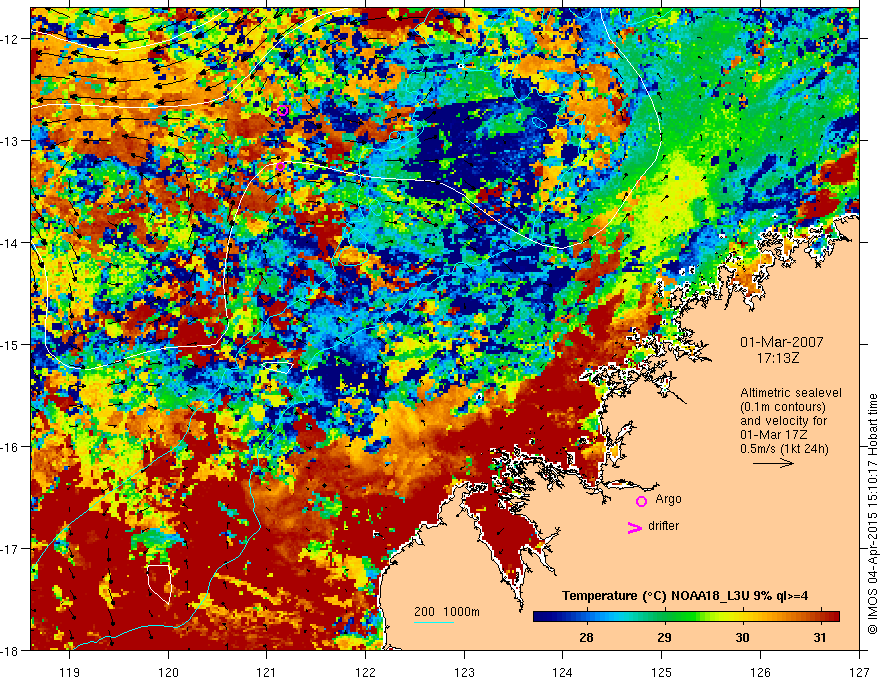
Task: Click the '-16' latitude axis label
Action: (x=10, y=447)
